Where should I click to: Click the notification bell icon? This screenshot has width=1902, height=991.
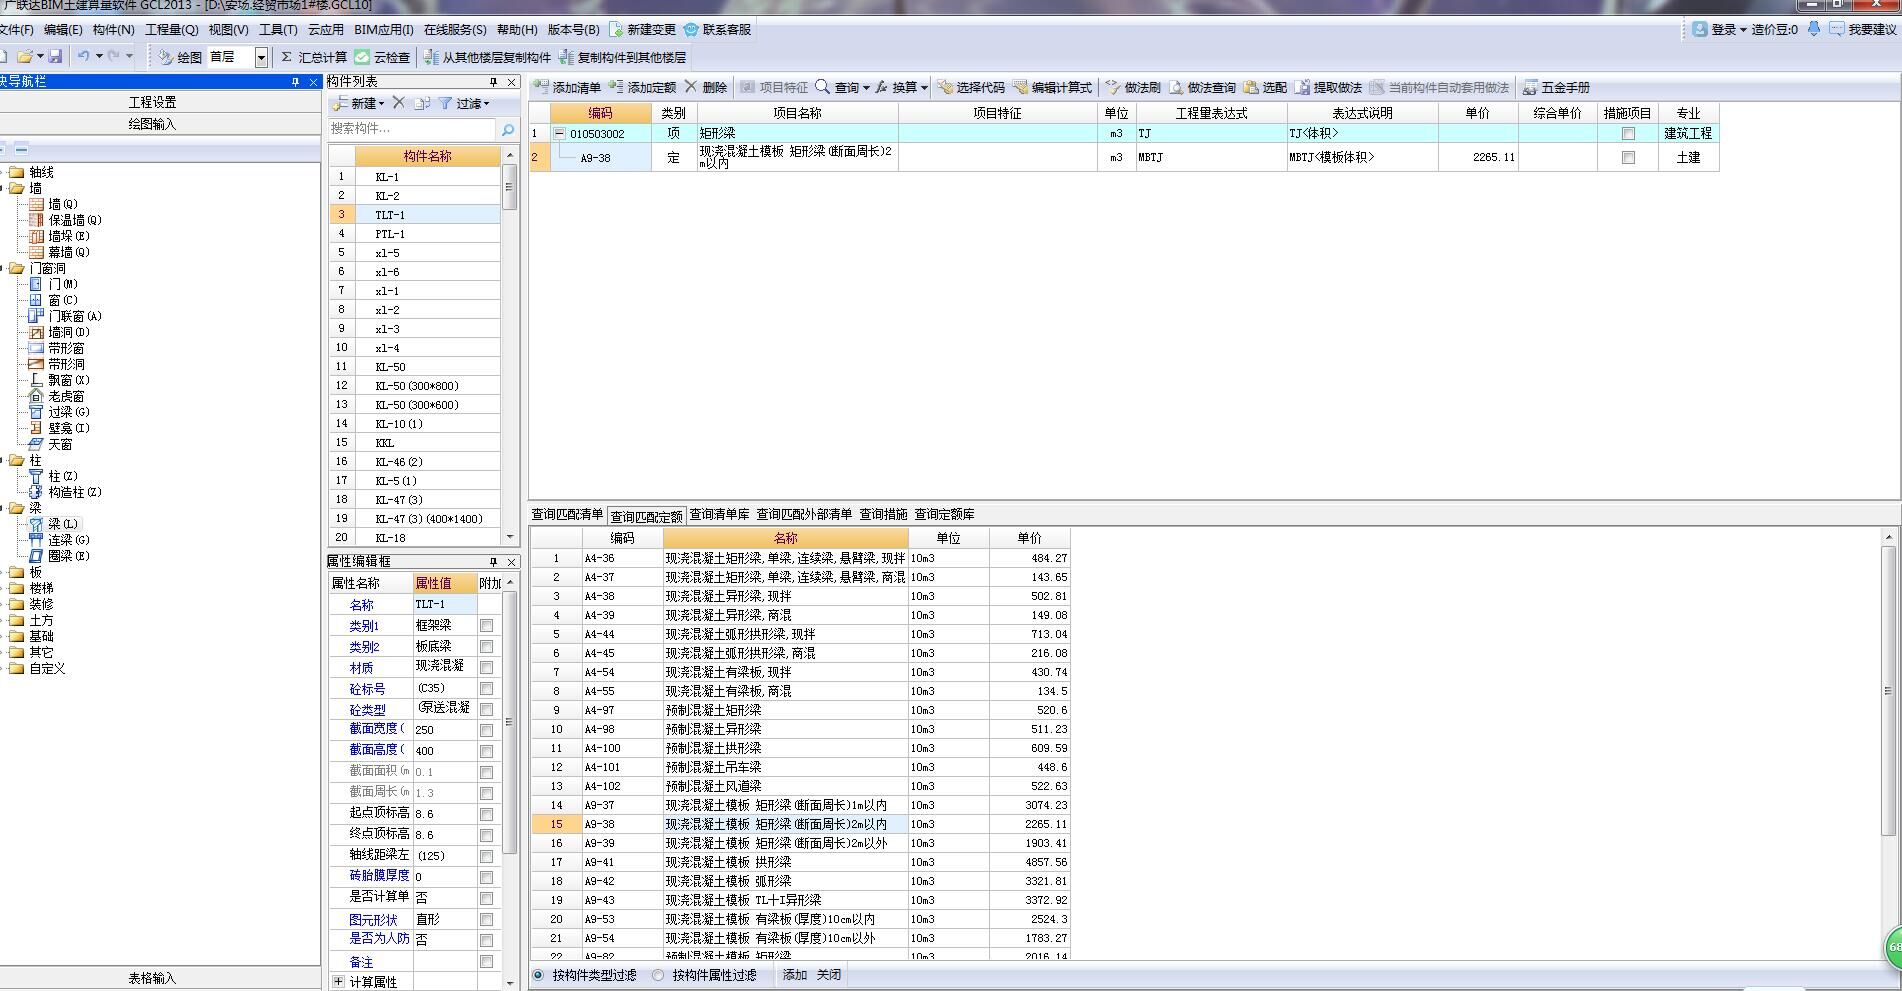point(1814,29)
